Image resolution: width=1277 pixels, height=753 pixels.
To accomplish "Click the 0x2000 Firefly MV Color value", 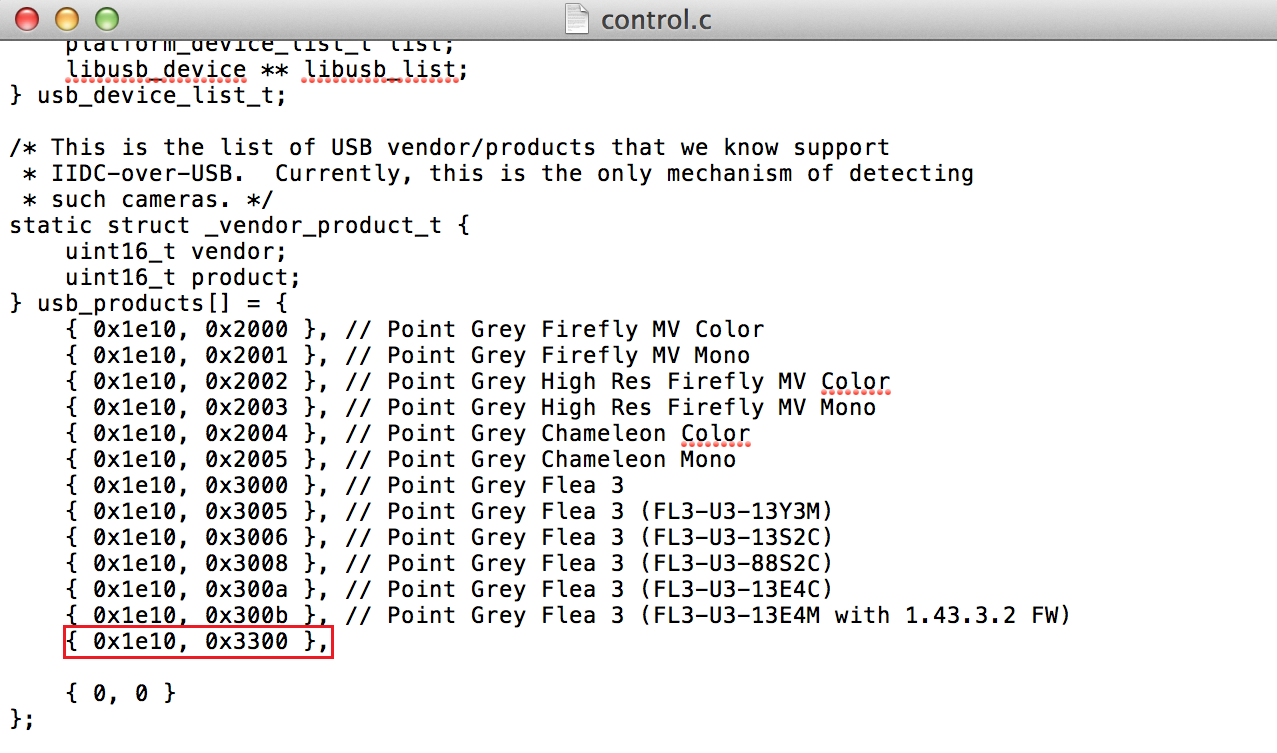I will tap(247, 330).
